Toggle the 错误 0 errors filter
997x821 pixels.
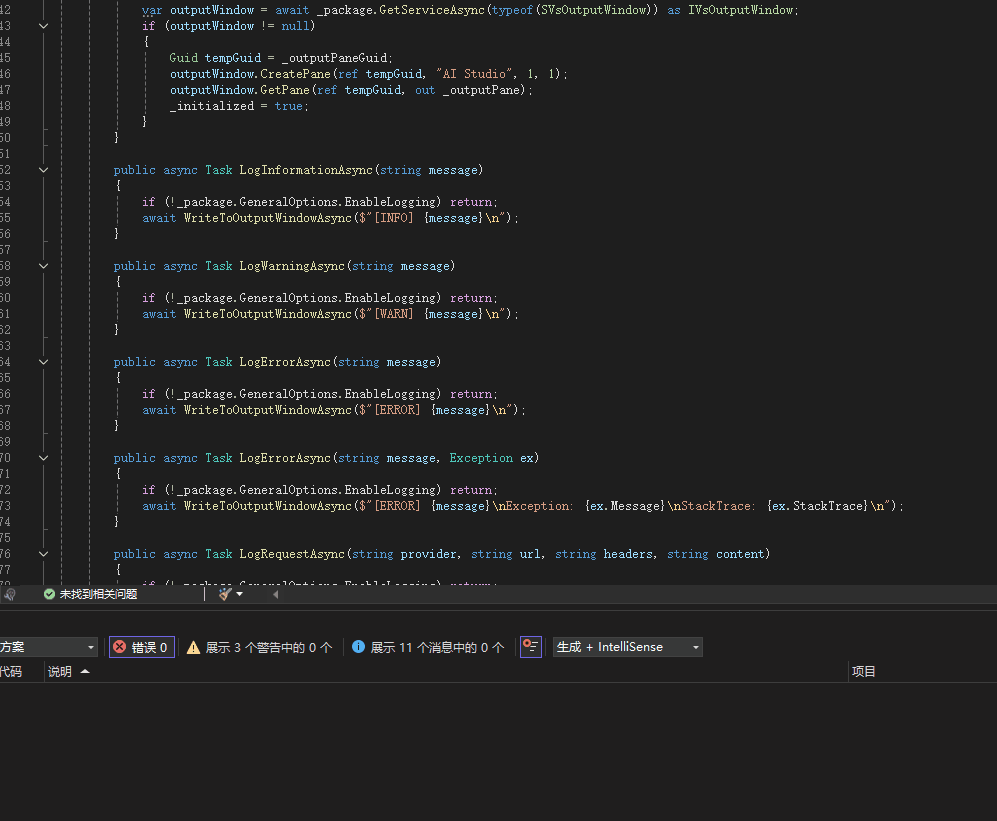coord(140,646)
